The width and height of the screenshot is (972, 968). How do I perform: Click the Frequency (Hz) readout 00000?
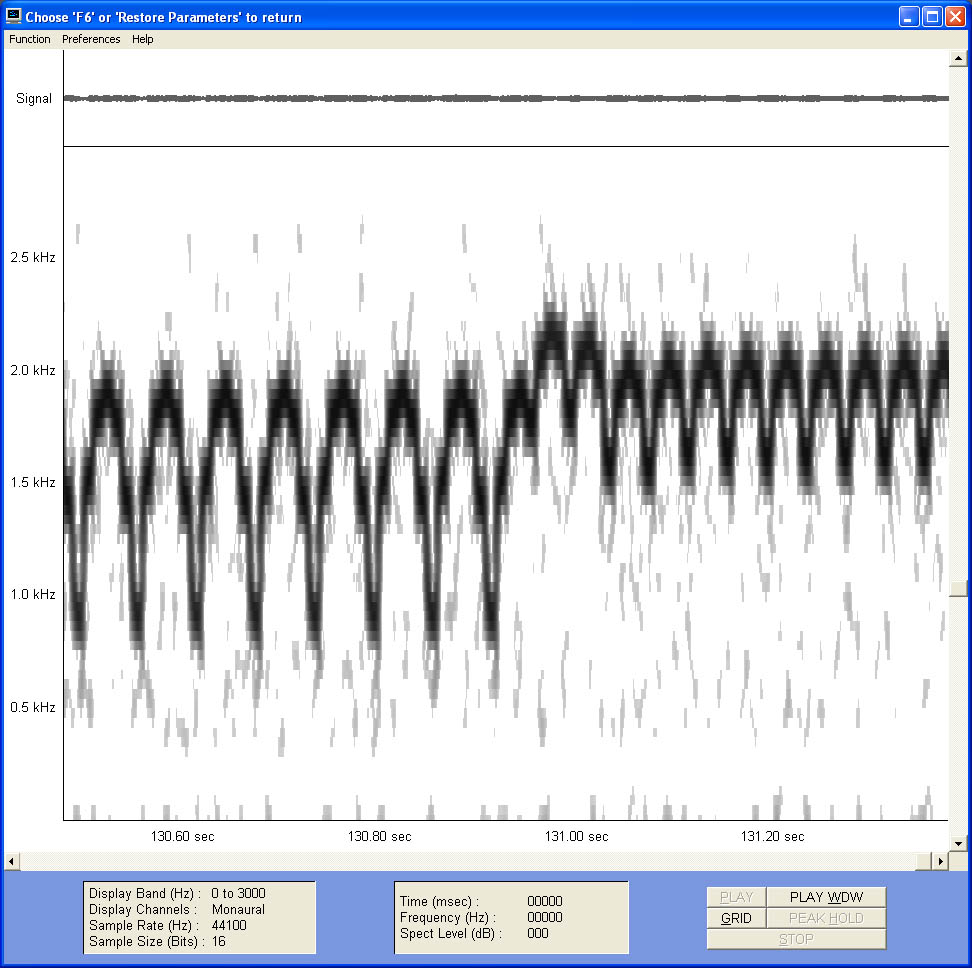(x=545, y=917)
